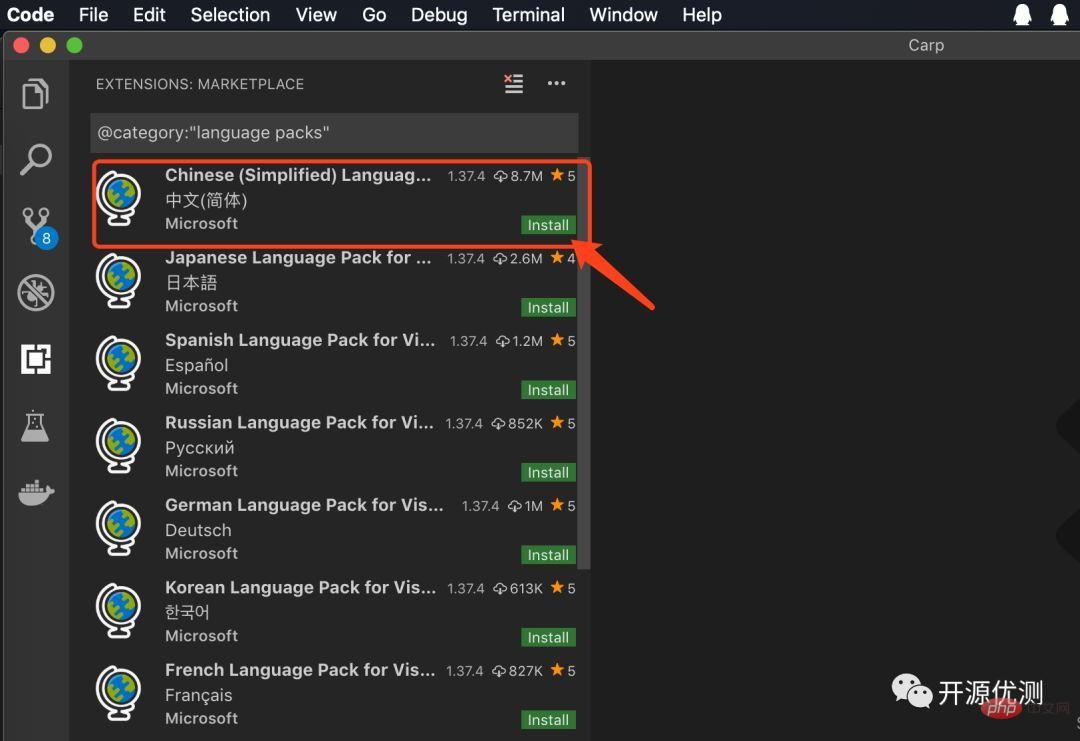Open Source Control view with 8 badge
This screenshot has width=1080, height=741.
[x=39, y=227]
